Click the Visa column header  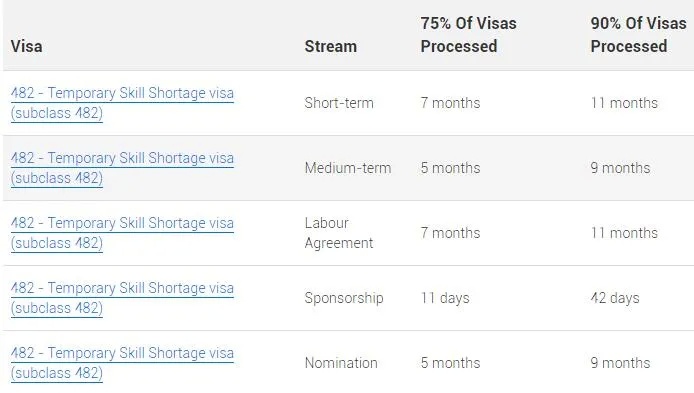coord(27,46)
